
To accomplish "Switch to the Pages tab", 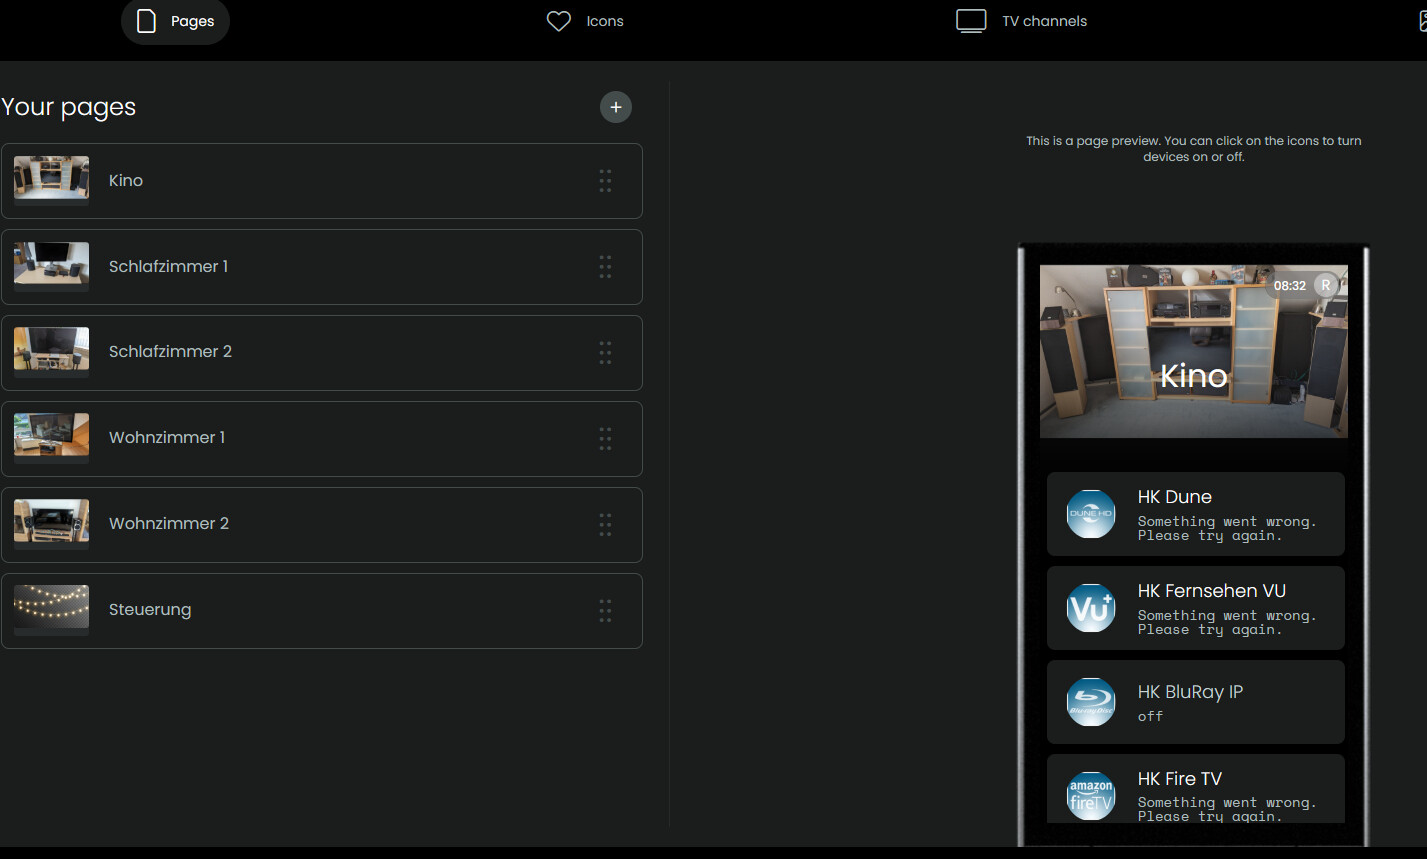I will click(175, 21).
